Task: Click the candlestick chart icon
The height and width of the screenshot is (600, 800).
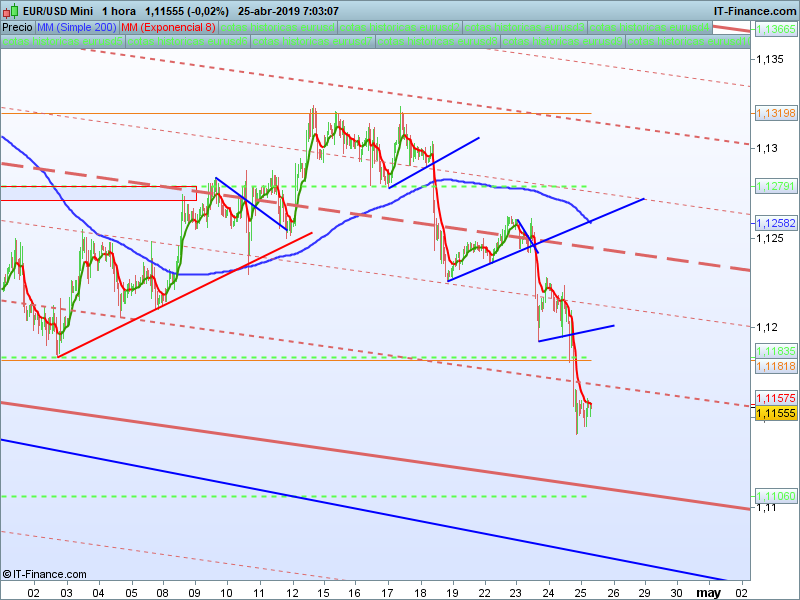Action: [11, 11]
